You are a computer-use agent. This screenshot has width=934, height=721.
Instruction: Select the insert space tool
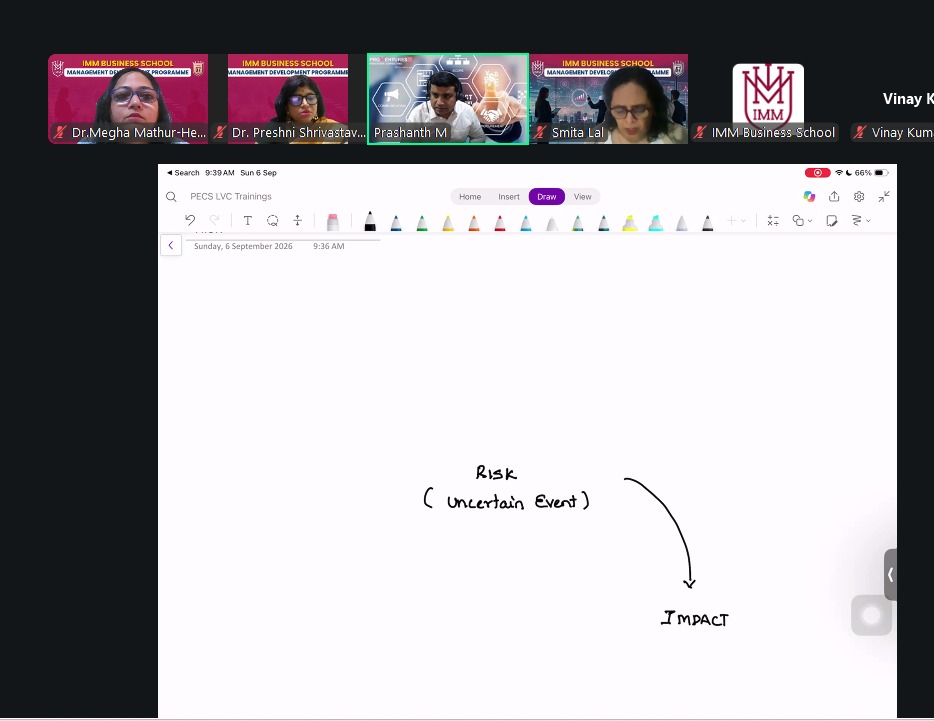click(x=297, y=220)
